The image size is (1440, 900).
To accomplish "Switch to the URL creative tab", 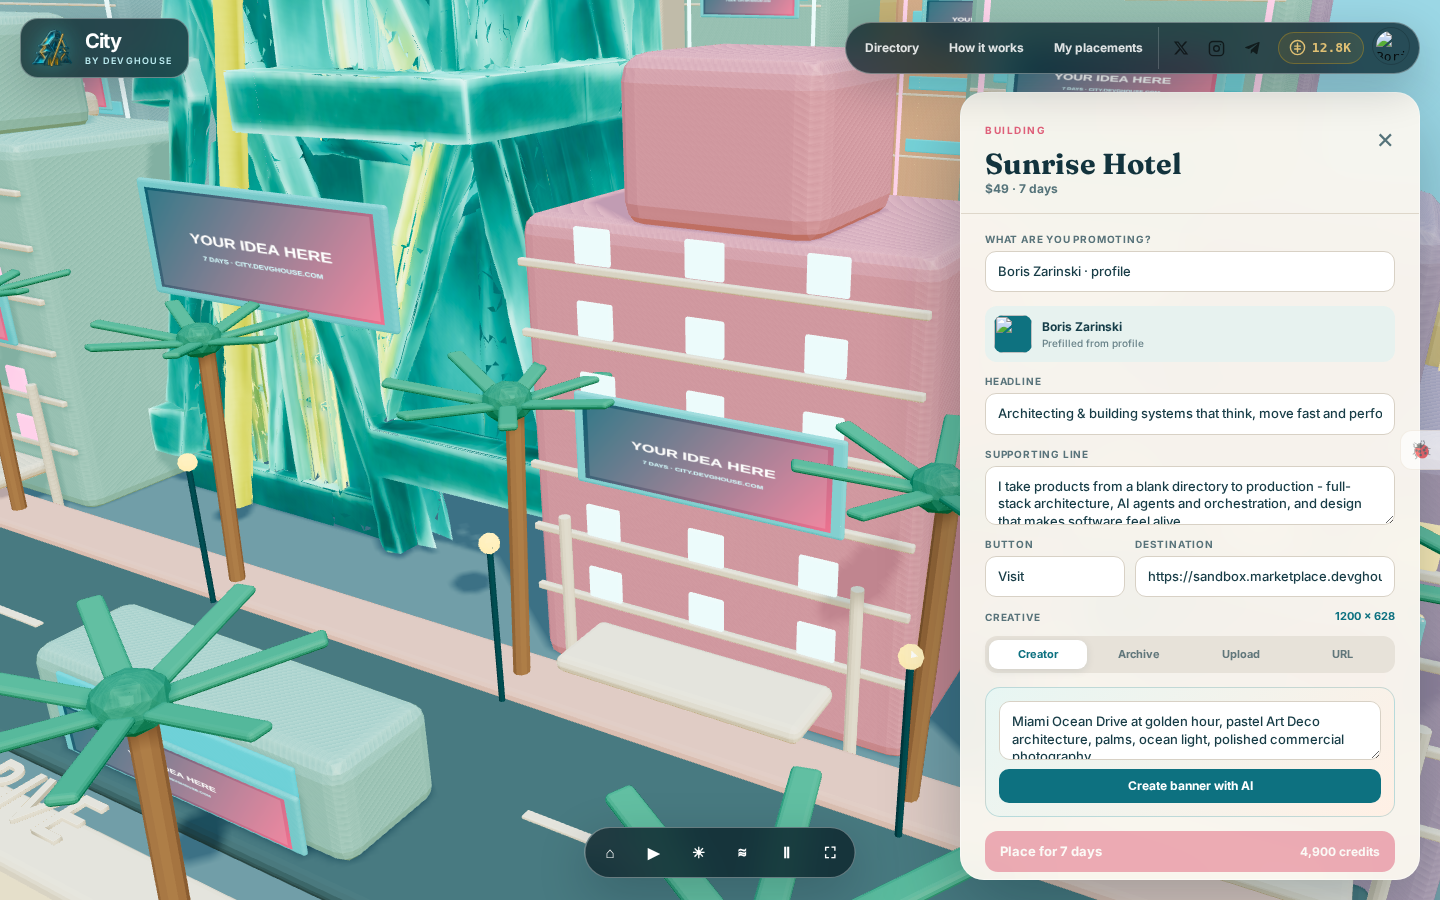I will [1342, 655].
